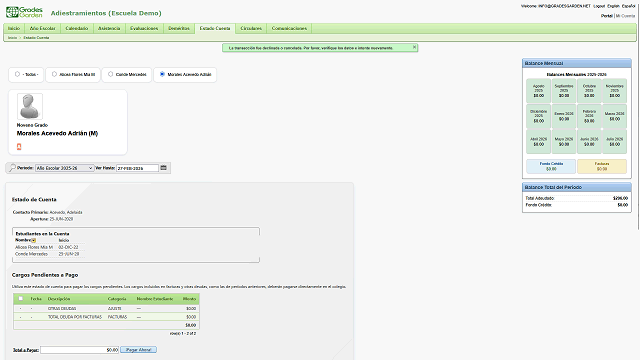Select the '- Todos -' radio option
Image resolution: width=640 pixels, height=360 pixels.
[17, 74]
